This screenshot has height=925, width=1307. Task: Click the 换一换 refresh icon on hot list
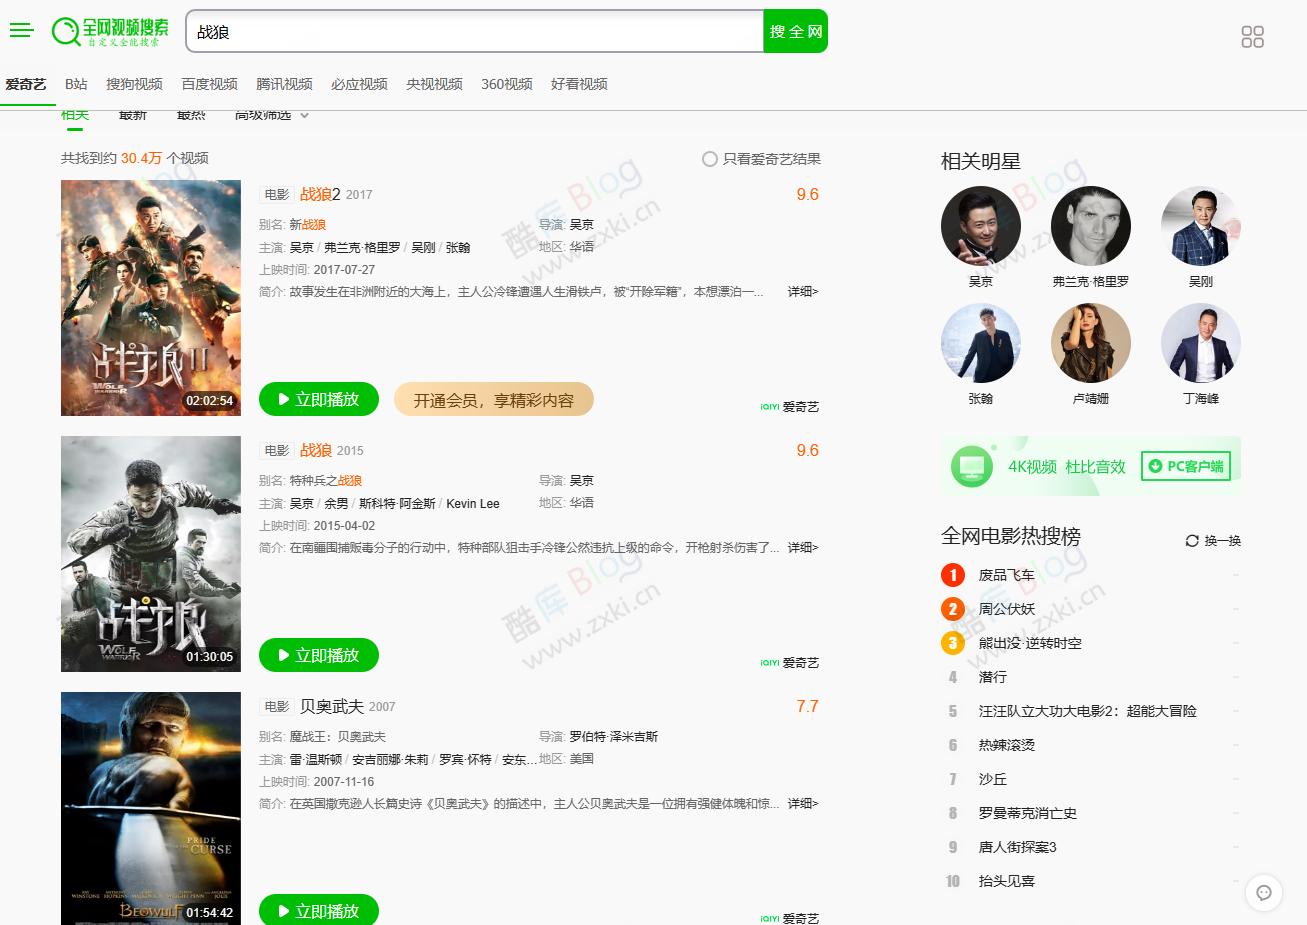pyautogui.click(x=1190, y=540)
